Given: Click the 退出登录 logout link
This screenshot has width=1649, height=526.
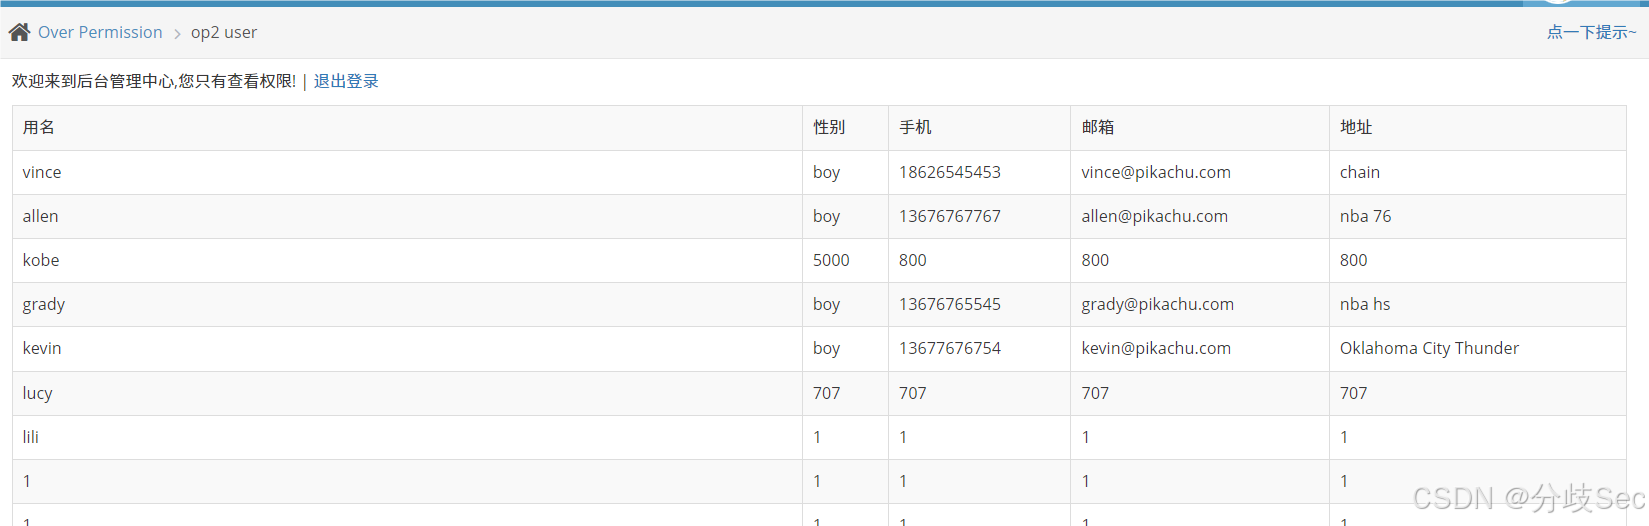Looking at the screenshot, I should pos(346,81).
